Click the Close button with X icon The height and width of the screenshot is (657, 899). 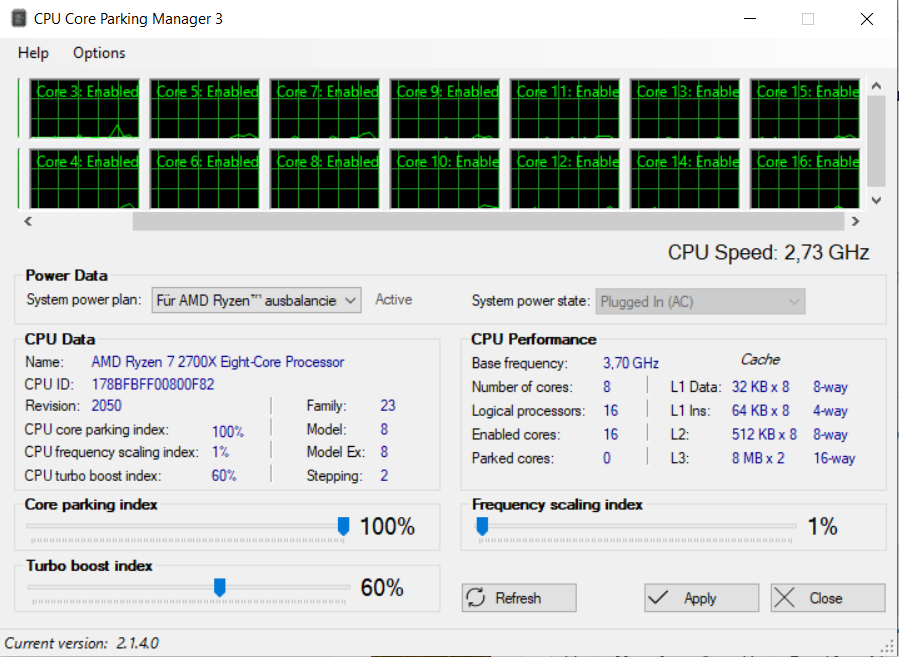pos(827,598)
